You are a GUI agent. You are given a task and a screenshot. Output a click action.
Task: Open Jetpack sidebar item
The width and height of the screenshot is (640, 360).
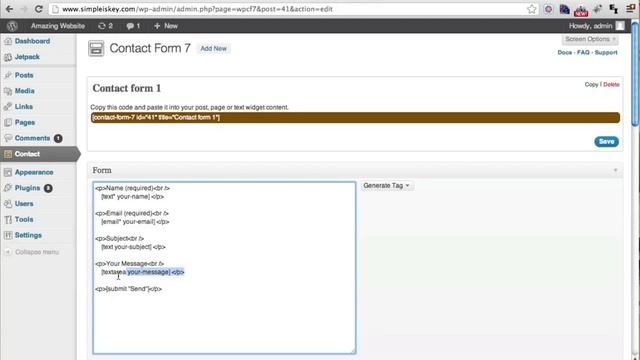coord(27,57)
